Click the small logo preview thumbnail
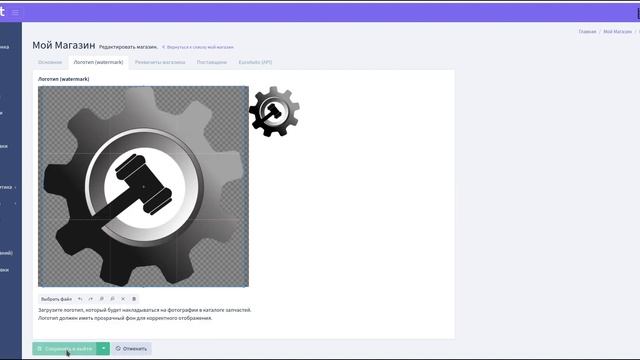640x360 pixels. tap(274, 111)
